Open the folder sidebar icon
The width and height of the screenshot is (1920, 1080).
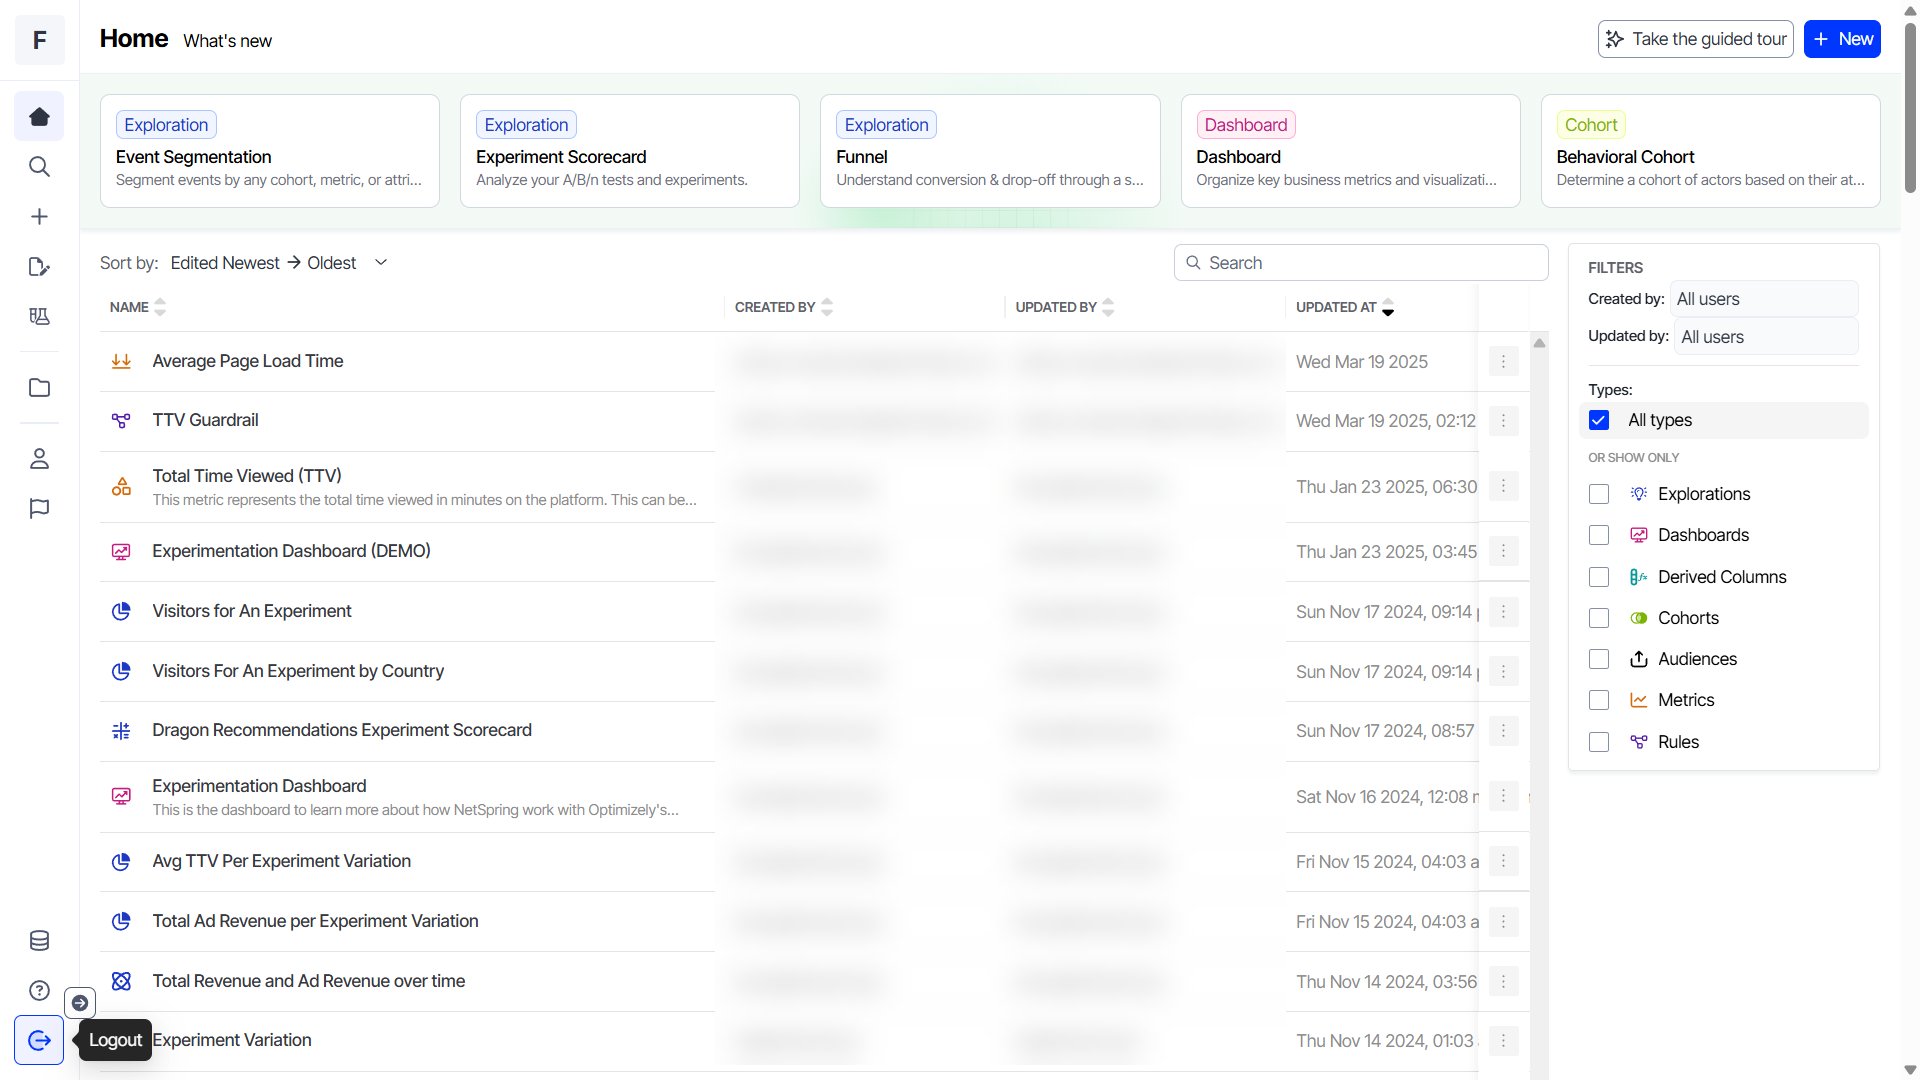click(39, 388)
